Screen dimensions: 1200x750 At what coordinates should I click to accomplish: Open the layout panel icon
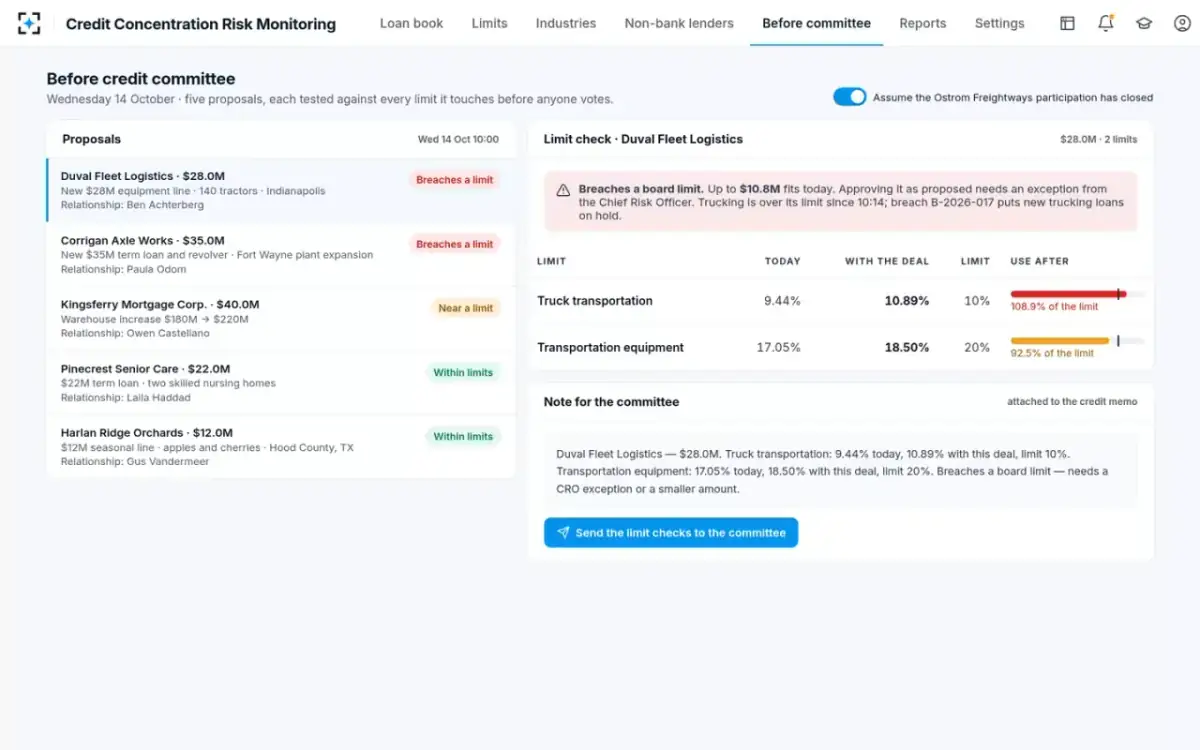click(1067, 23)
